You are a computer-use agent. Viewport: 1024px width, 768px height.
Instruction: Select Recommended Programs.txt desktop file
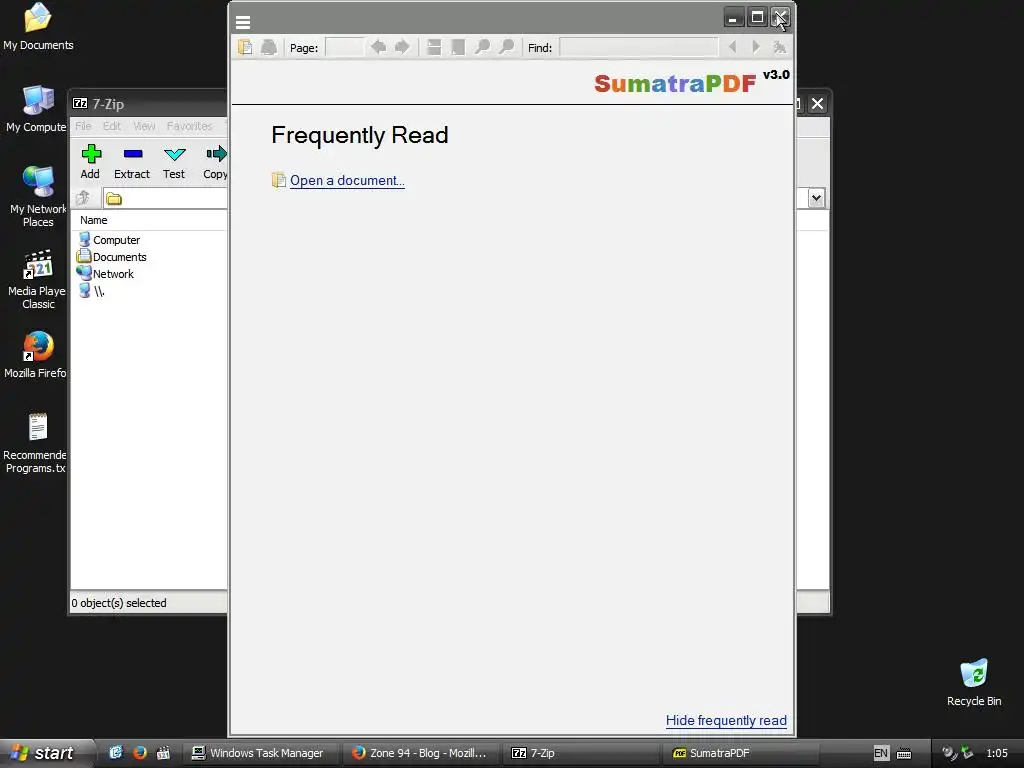pyautogui.click(x=35, y=443)
